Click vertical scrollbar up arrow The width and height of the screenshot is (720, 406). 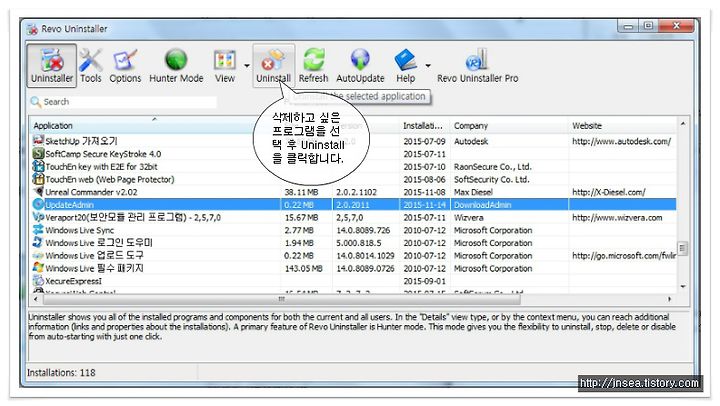click(x=683, y=124)
